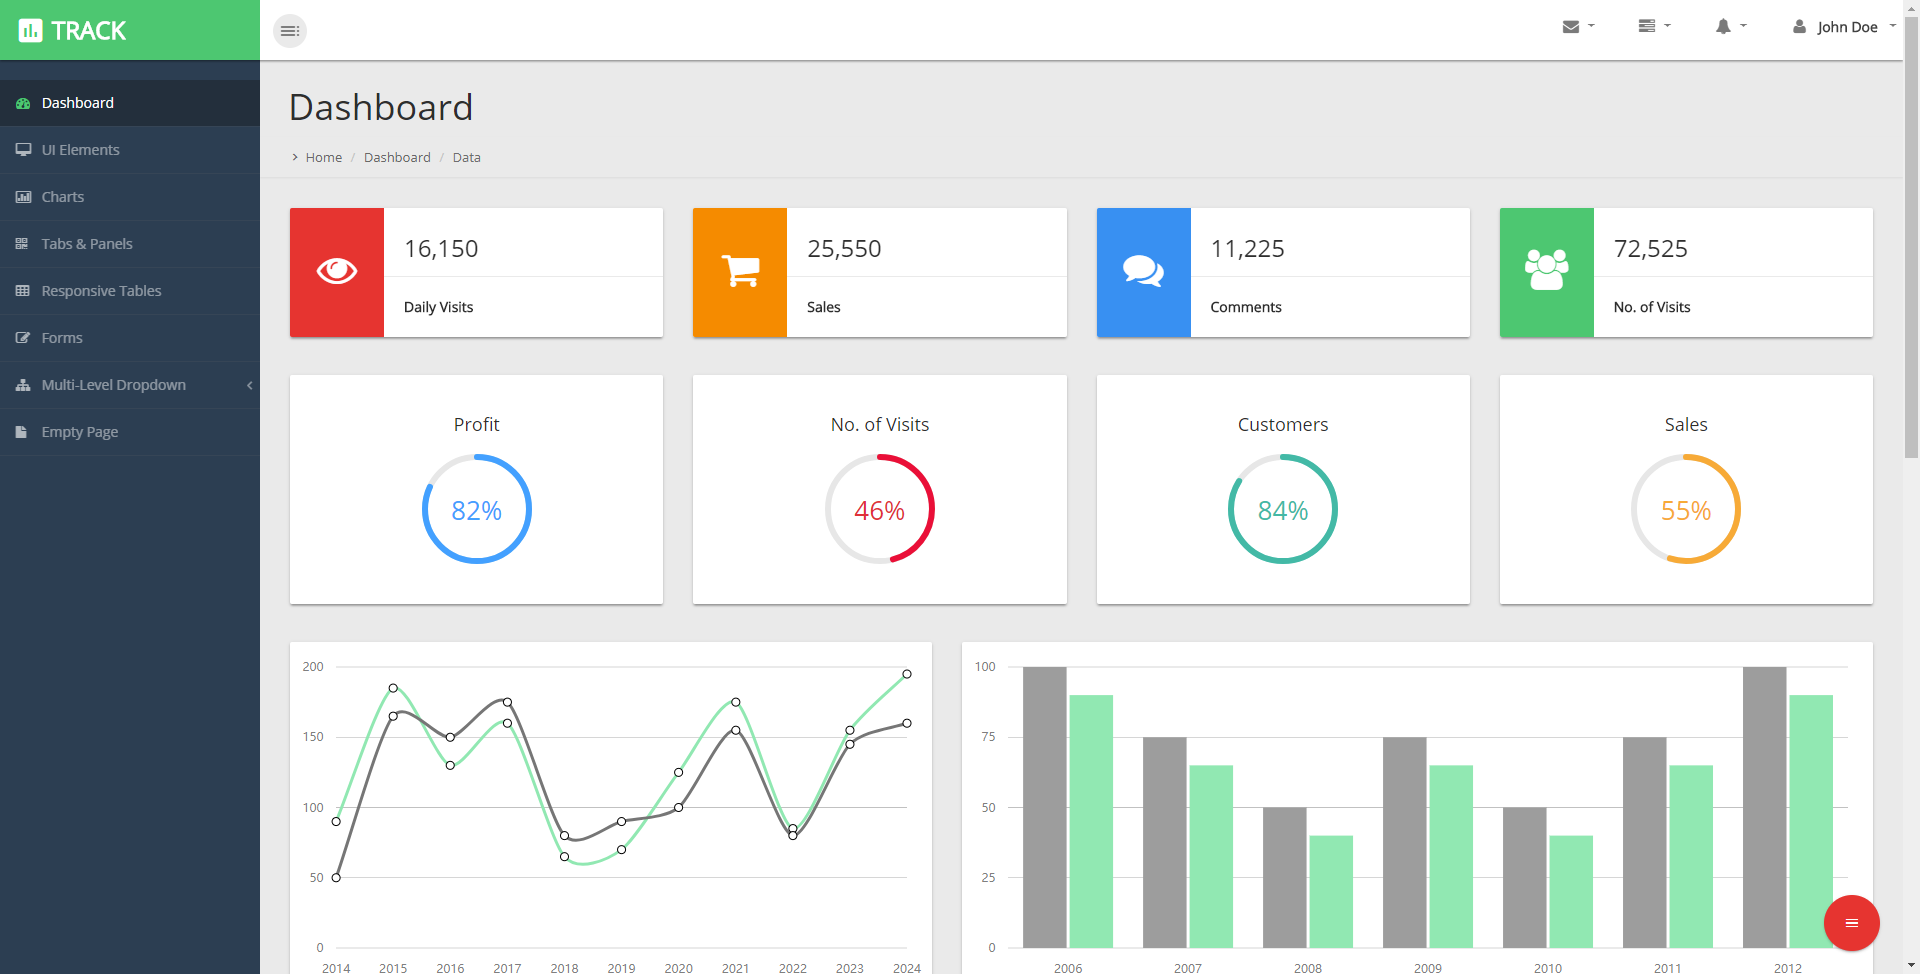
Task: Click the TRACK brand name
Action: 89,31
